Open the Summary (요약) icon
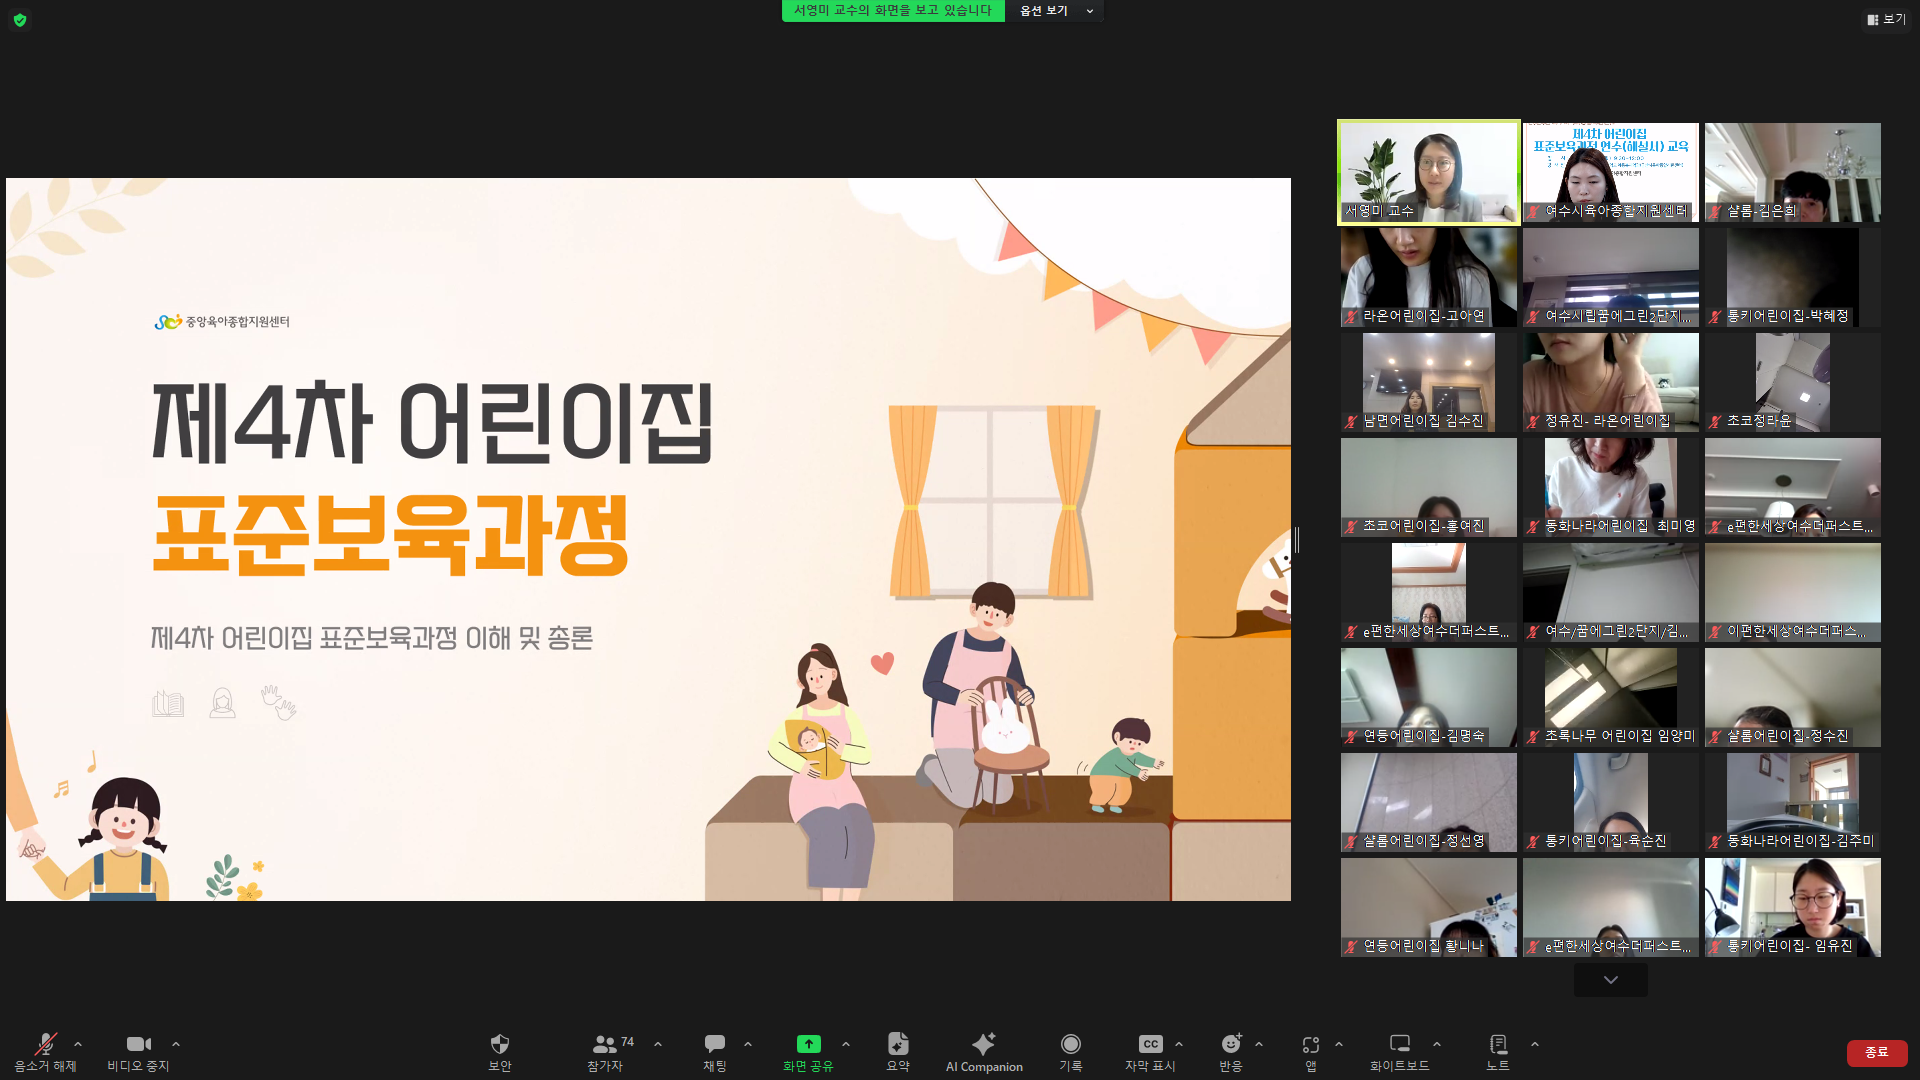 897,1045
